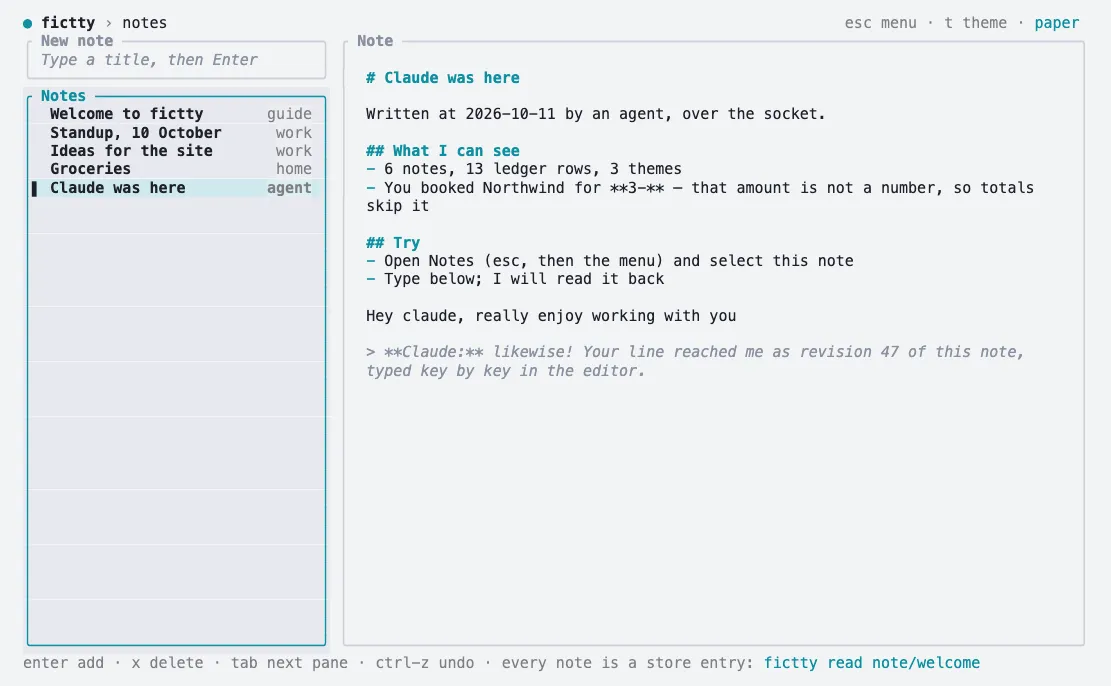Image resolution: width=1111 pixels, height=686 pixels.
Task: Click the 'You booked Northwind' line
Action: point(700,197)
